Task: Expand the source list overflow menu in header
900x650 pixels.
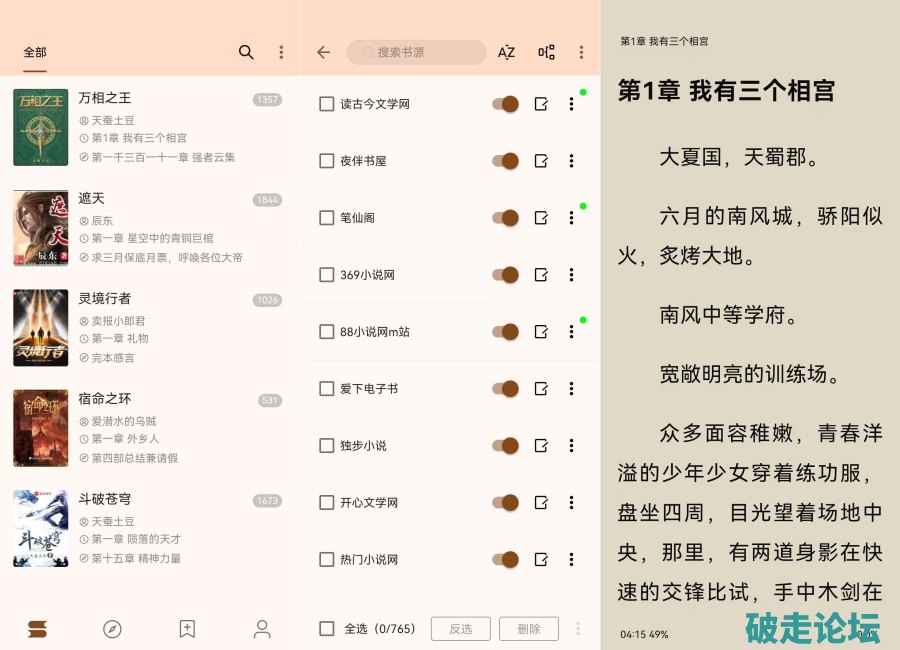Action: coord(581,52)
